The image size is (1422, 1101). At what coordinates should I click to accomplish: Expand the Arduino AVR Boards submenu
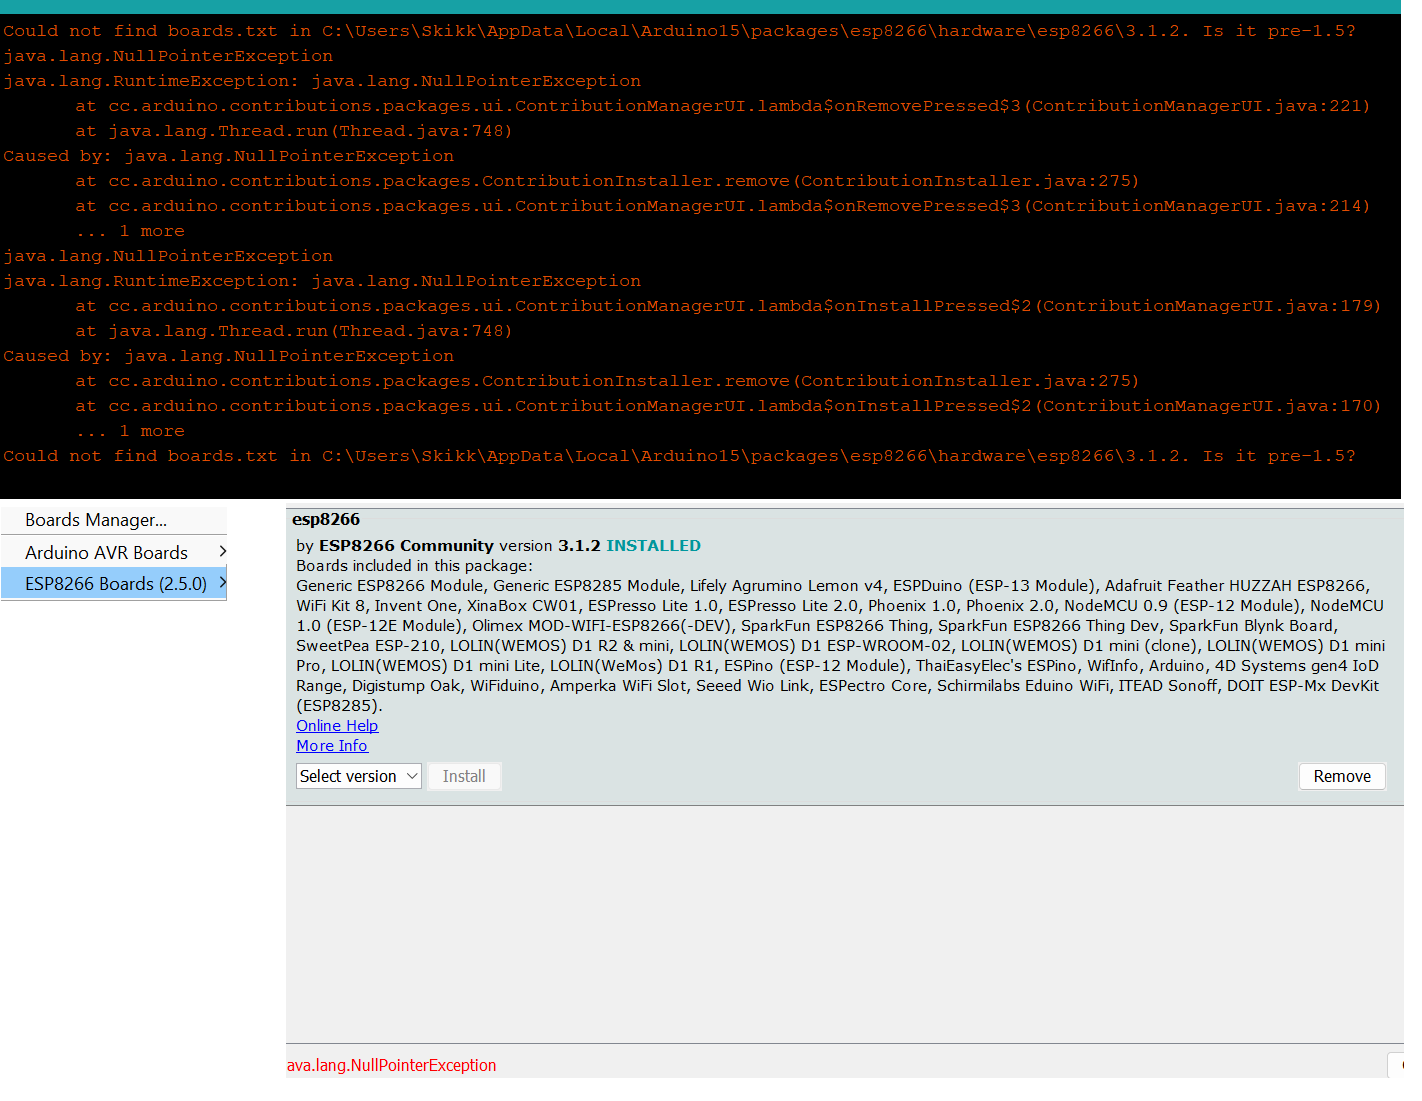click(114, 552)
